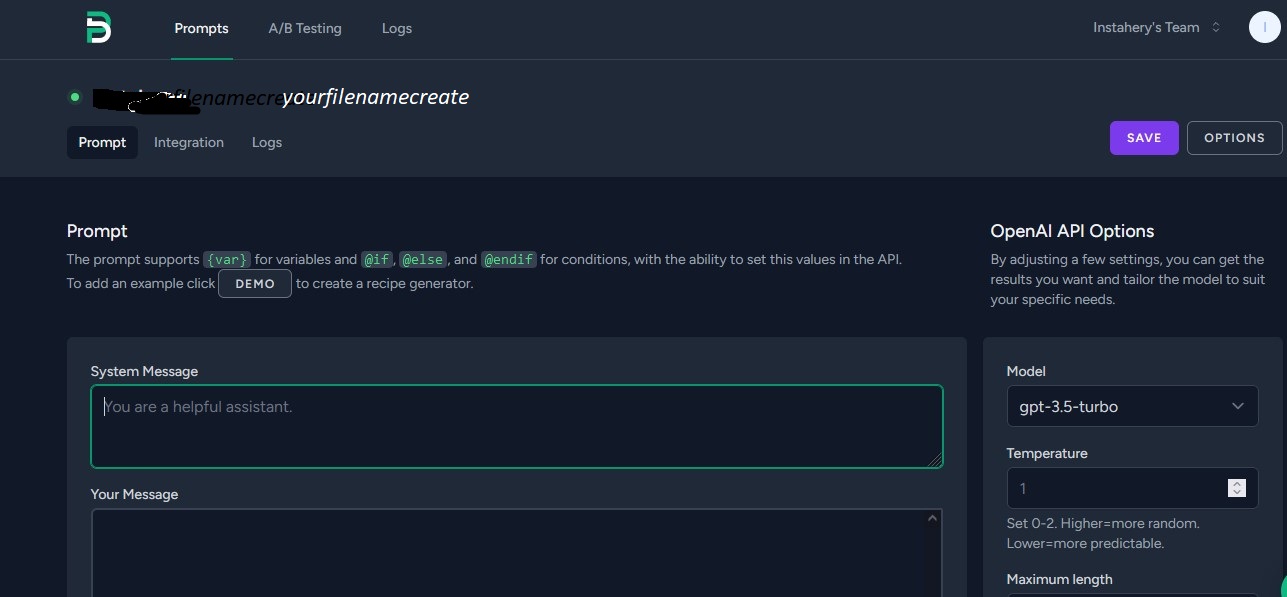Focus the System Message text area
Screen dimensions: 1287x597
(x=516, y=427)
